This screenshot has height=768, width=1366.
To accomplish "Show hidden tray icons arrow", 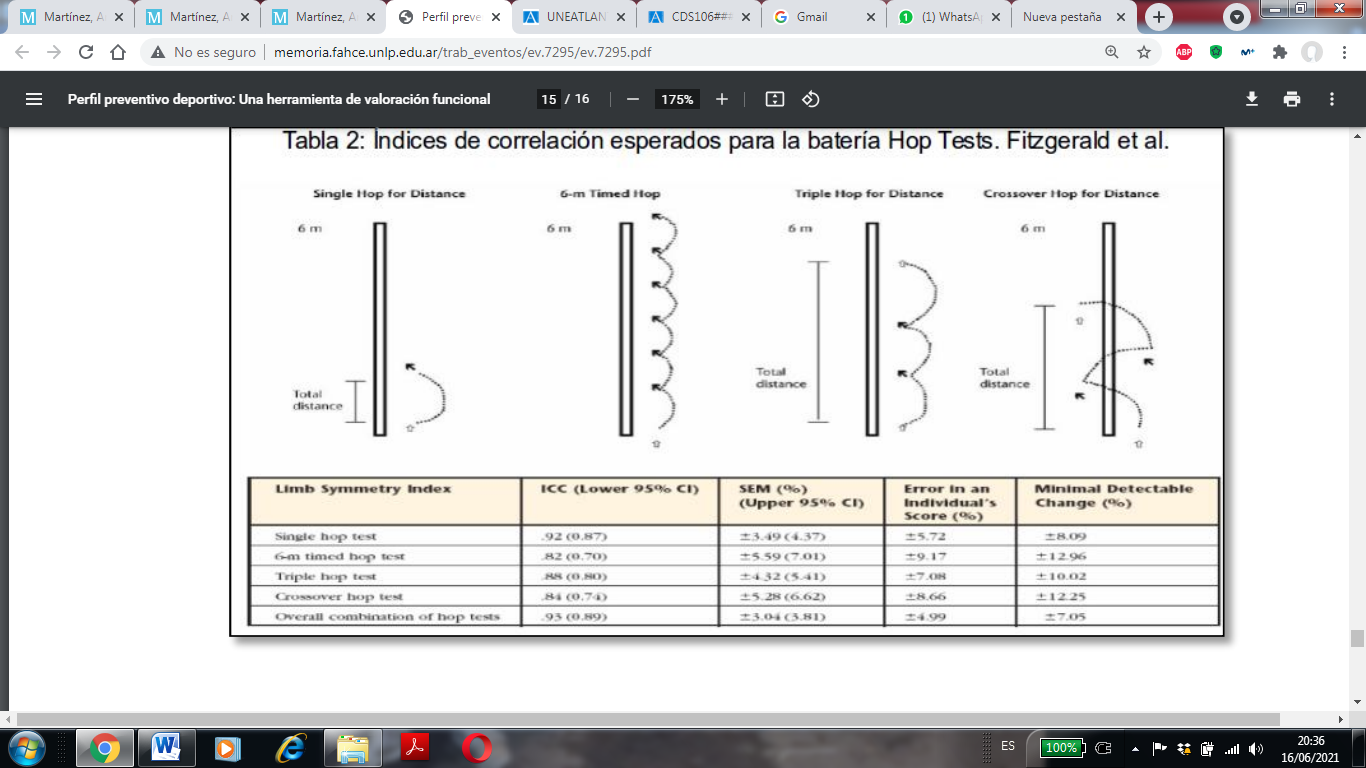I will pyautogui.click(x=1135, y=748).
